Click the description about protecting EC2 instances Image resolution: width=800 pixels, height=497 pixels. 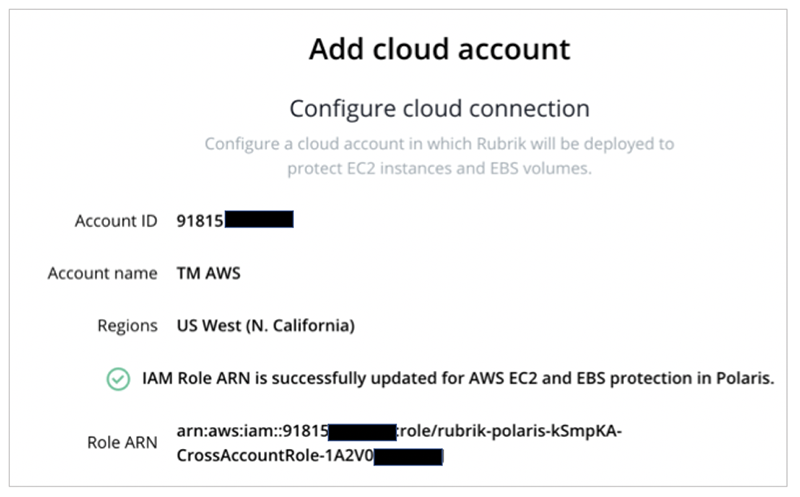(x=439, y=168)
